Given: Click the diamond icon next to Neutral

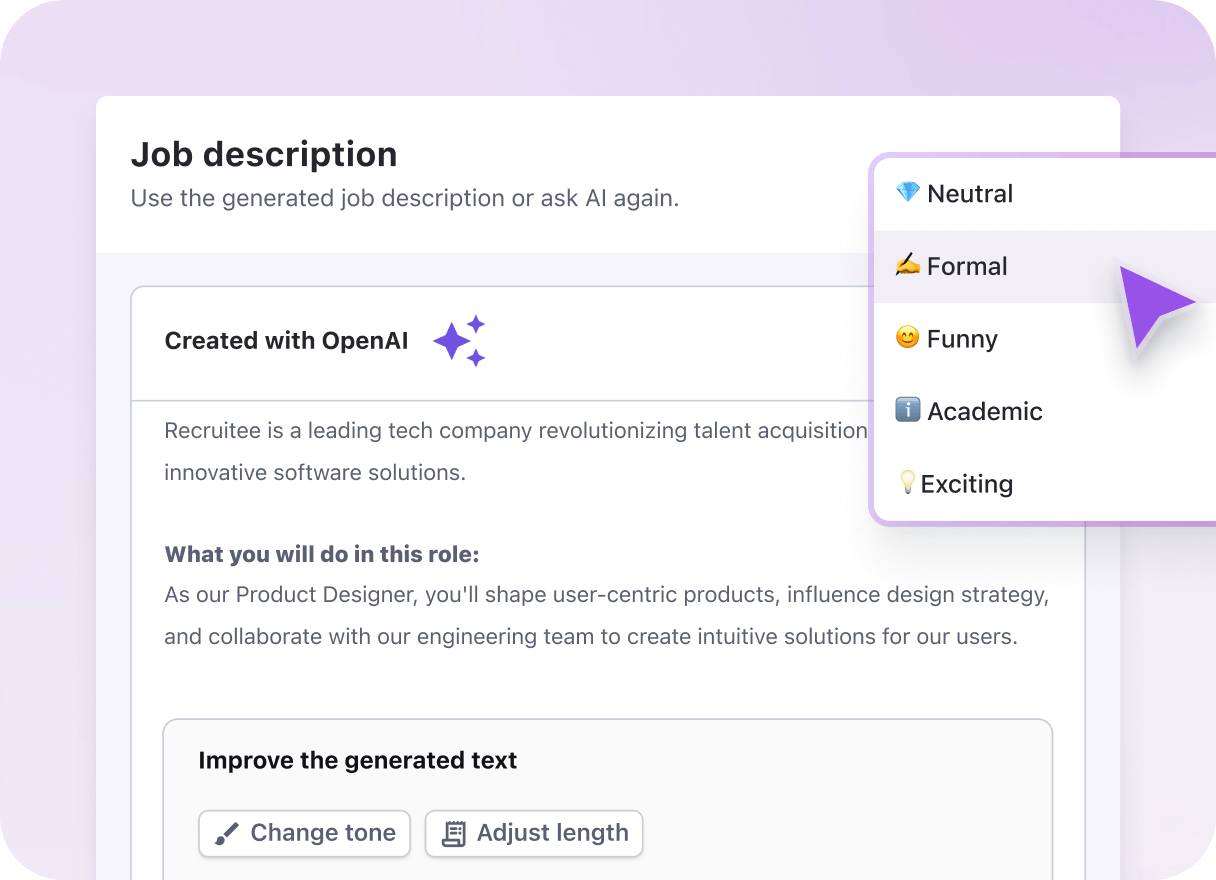Looking at the screenshot, I should pyautogui.click(x=906, y=193).
